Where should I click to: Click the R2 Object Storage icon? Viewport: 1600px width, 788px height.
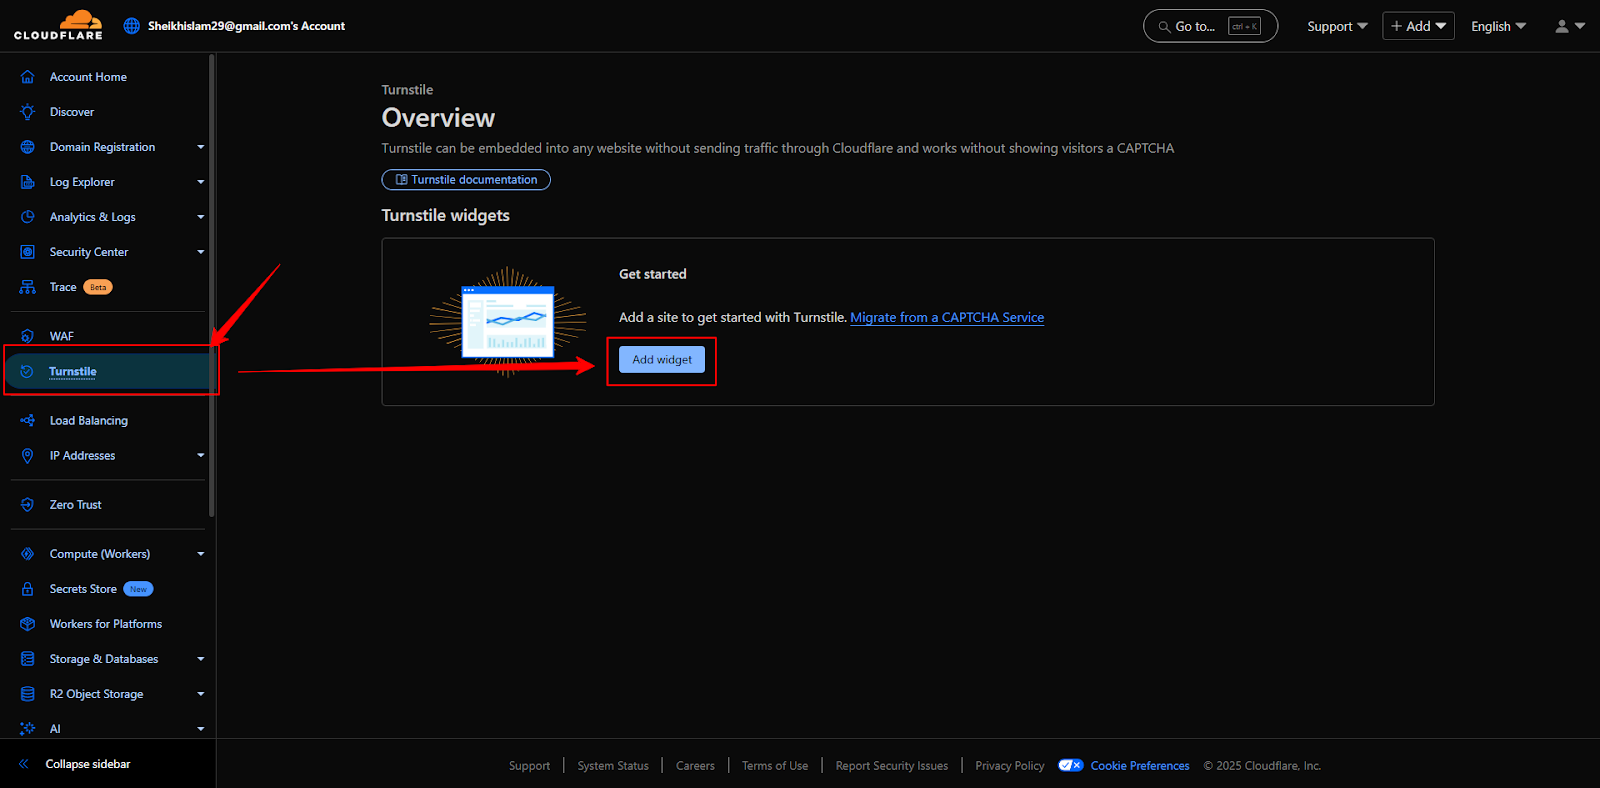pos(28,694)
